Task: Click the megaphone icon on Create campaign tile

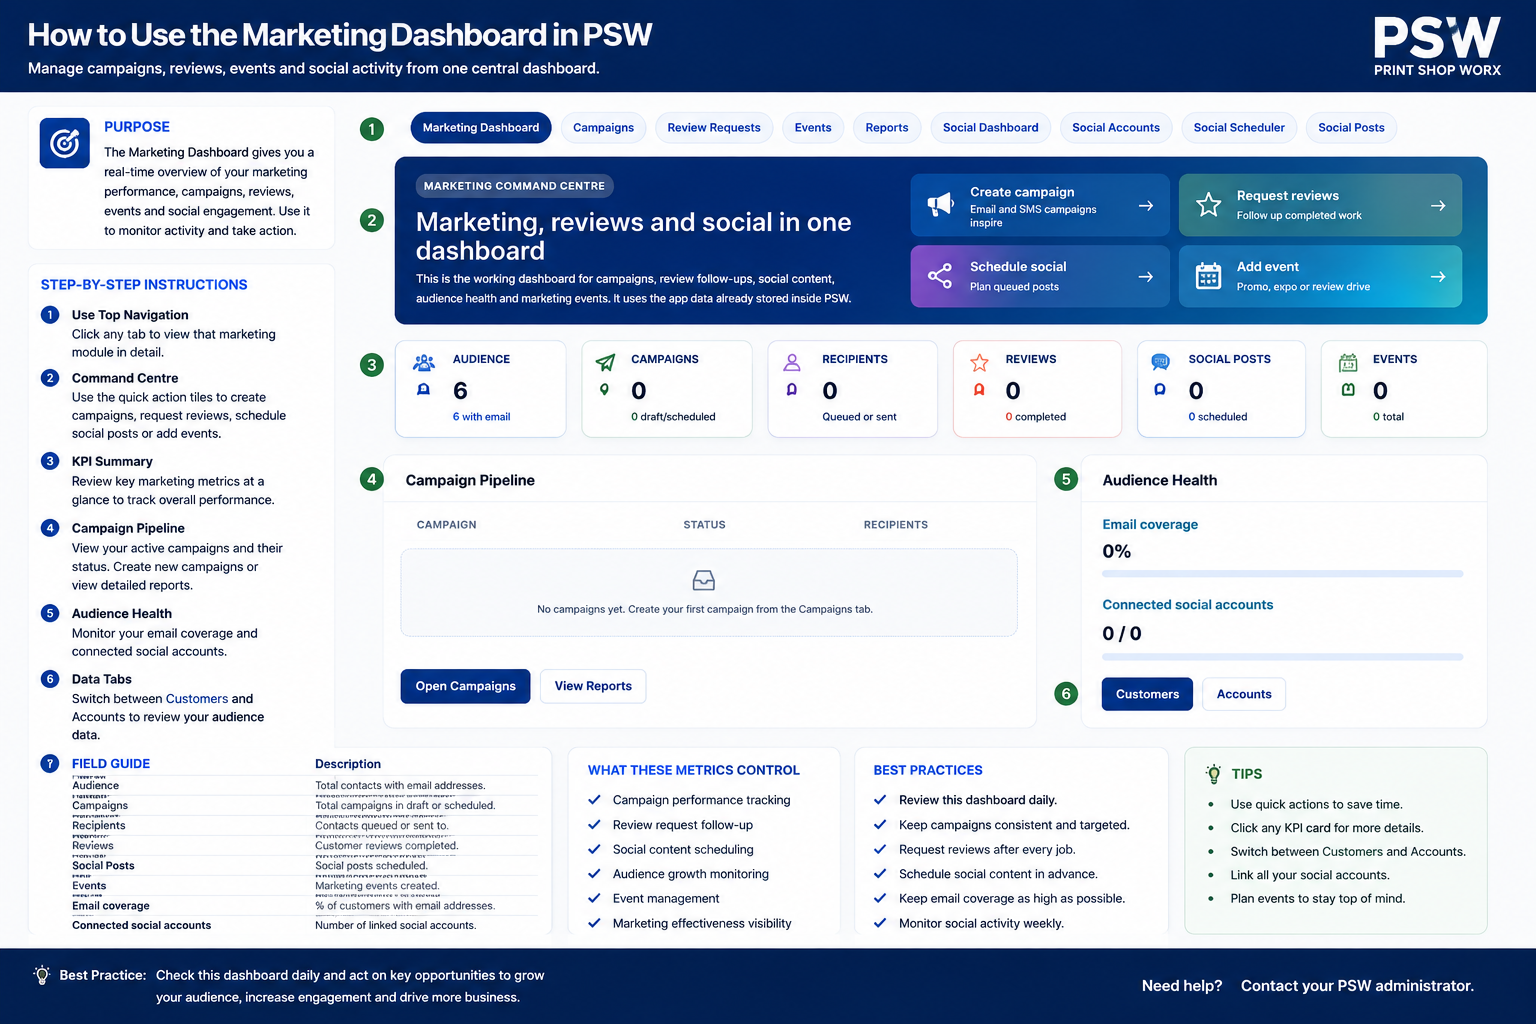Action: [x=940, y=205]
